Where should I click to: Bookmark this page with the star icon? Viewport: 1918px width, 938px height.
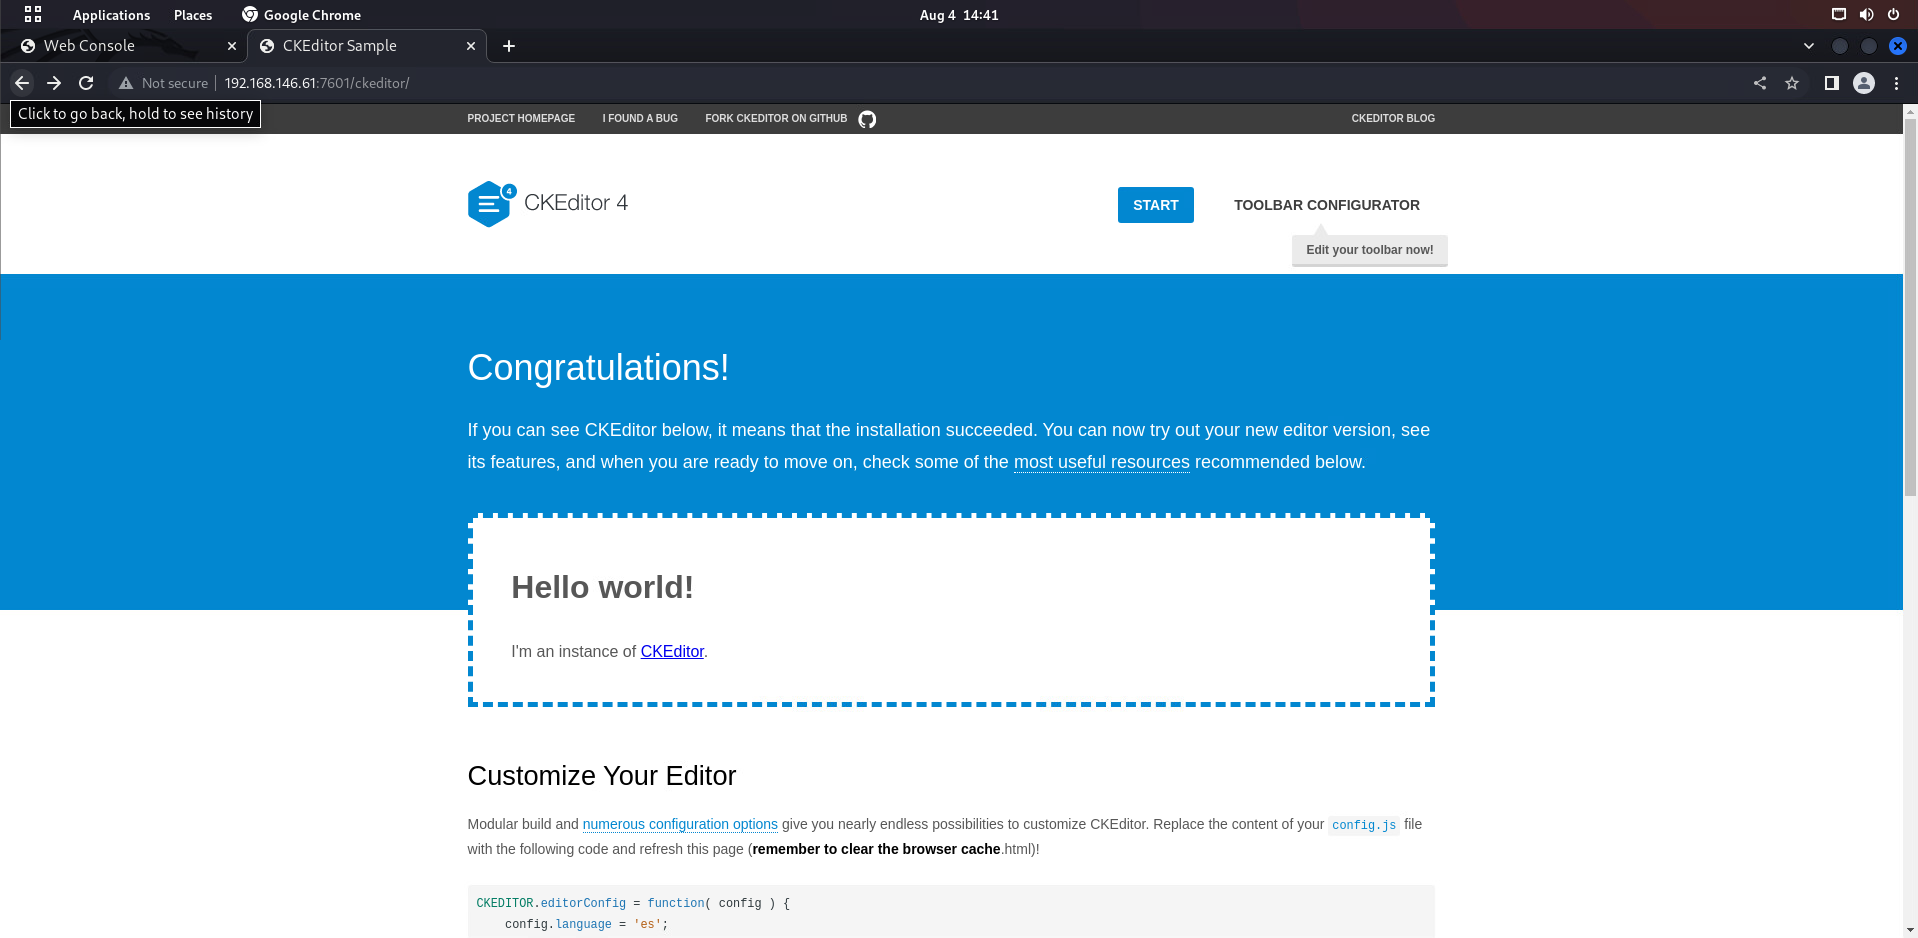click(x=1792, y=83)
